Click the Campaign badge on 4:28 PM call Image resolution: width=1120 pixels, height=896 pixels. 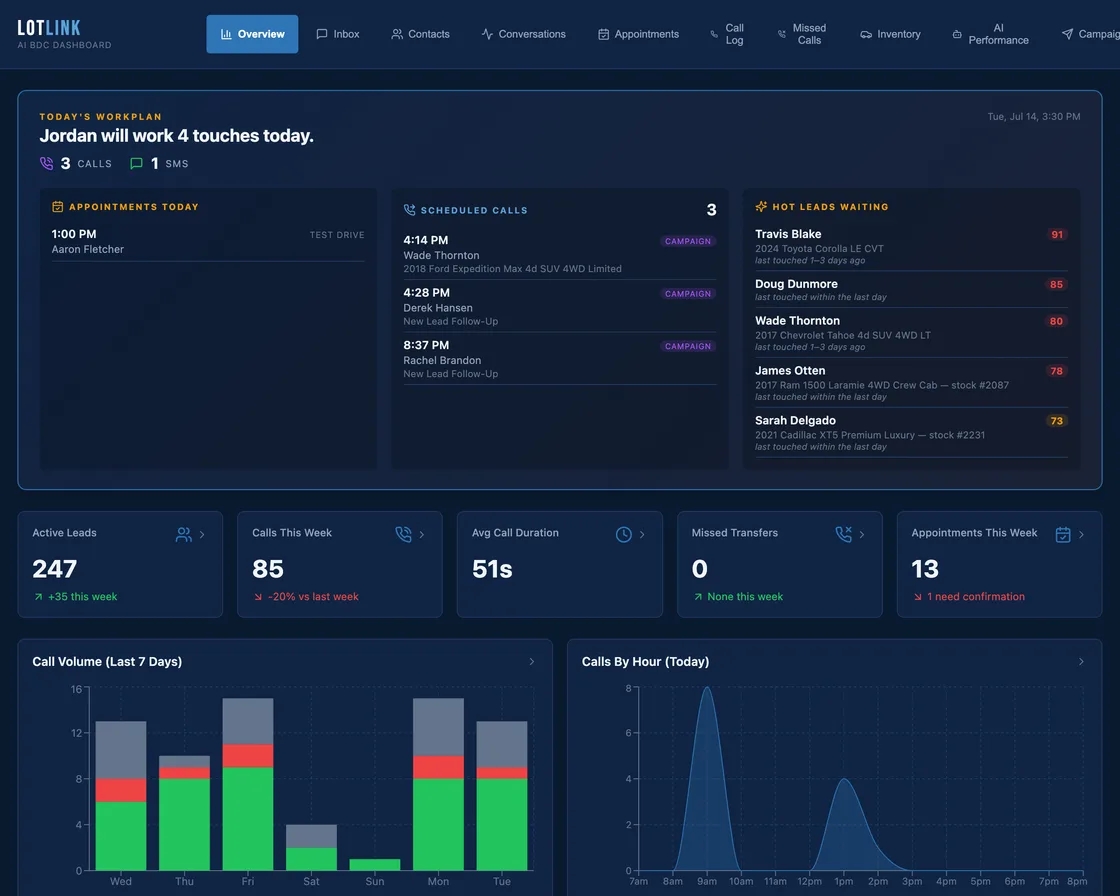[x=688, y=294]
